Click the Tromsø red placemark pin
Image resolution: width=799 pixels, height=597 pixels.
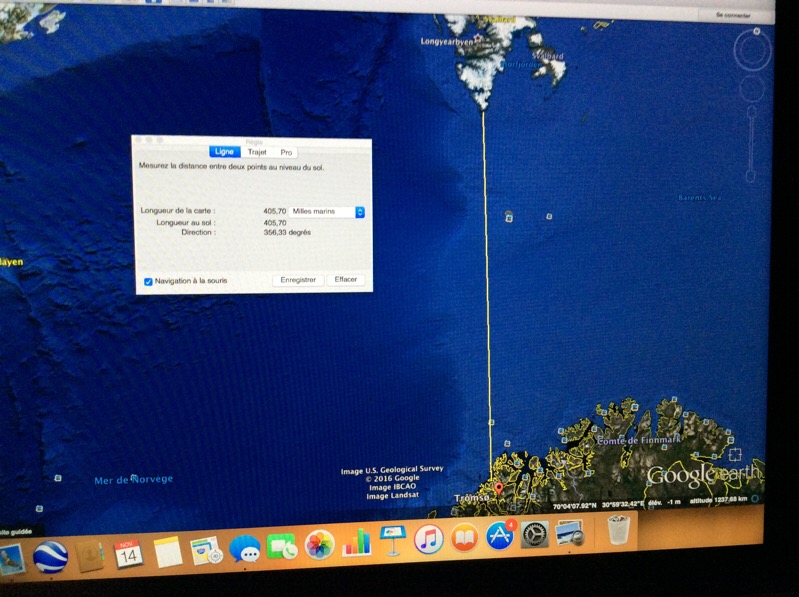[x=499, y=488]
